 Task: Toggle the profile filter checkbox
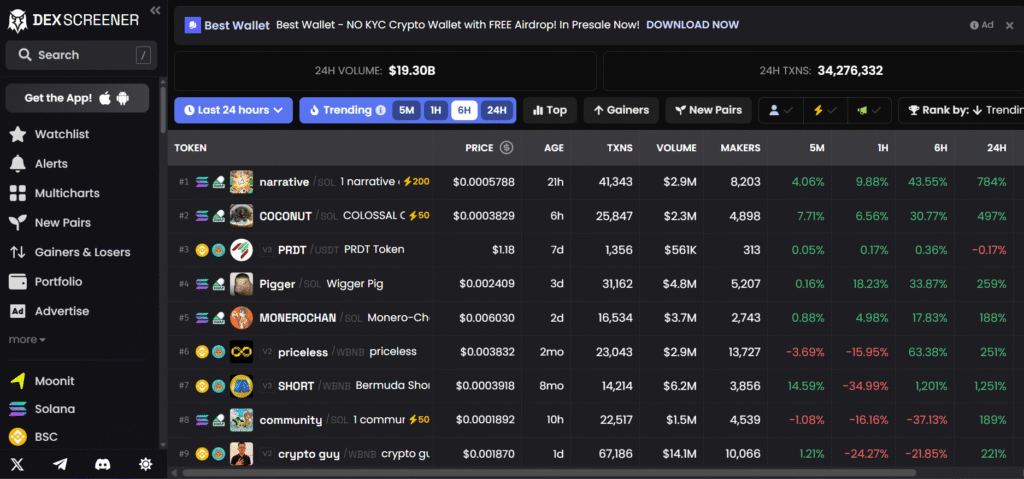[x=781, y=110]
